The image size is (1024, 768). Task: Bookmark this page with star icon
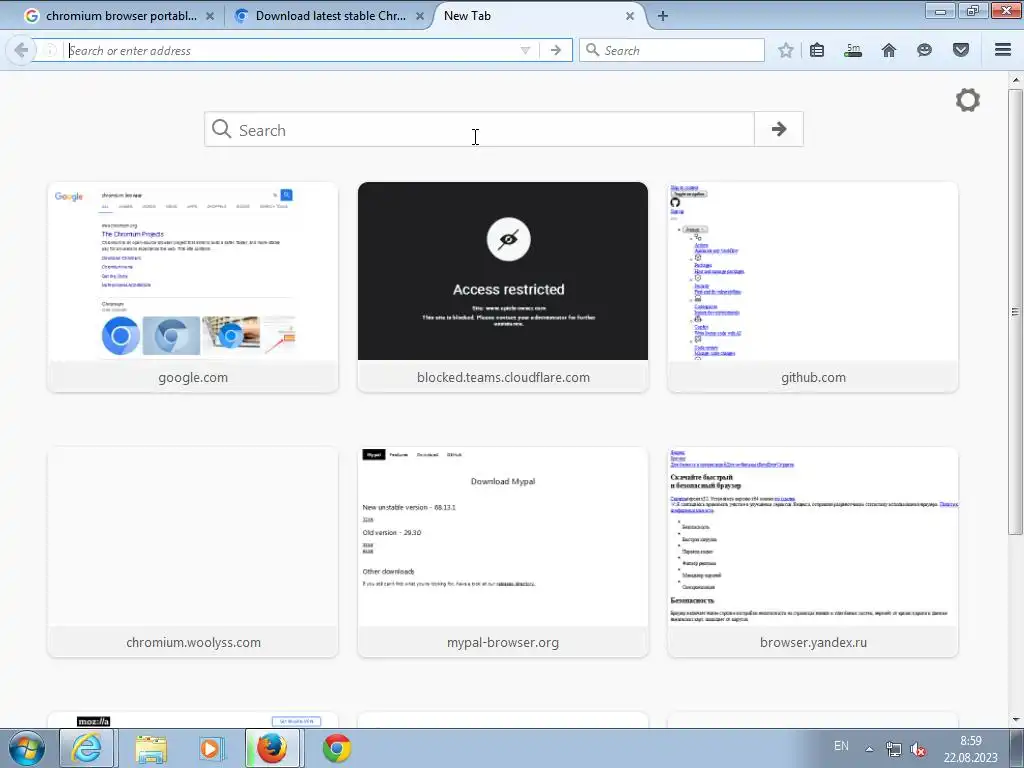(786, 50)
